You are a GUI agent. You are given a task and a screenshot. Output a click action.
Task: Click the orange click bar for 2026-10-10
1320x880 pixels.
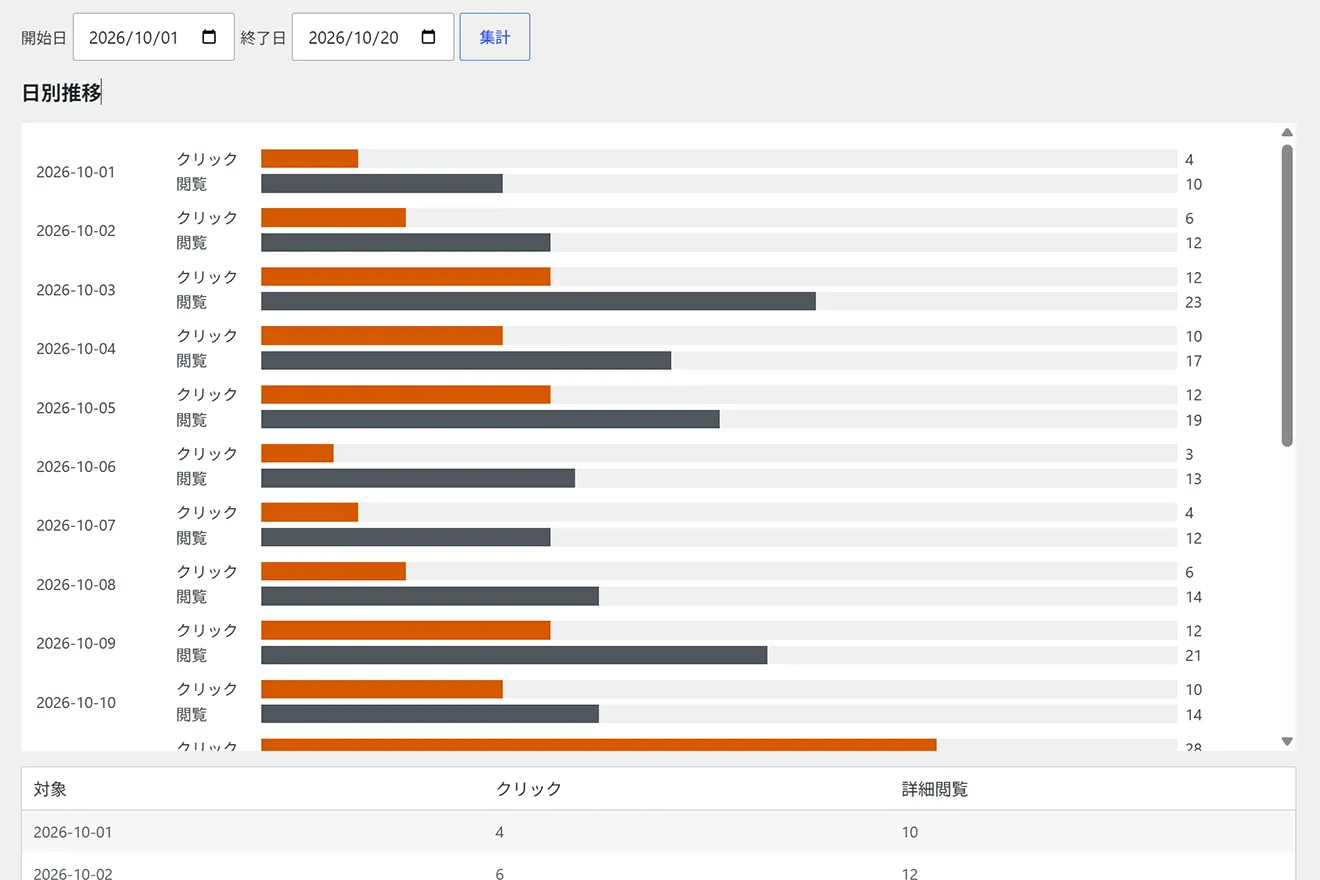[x=382, y=689]
